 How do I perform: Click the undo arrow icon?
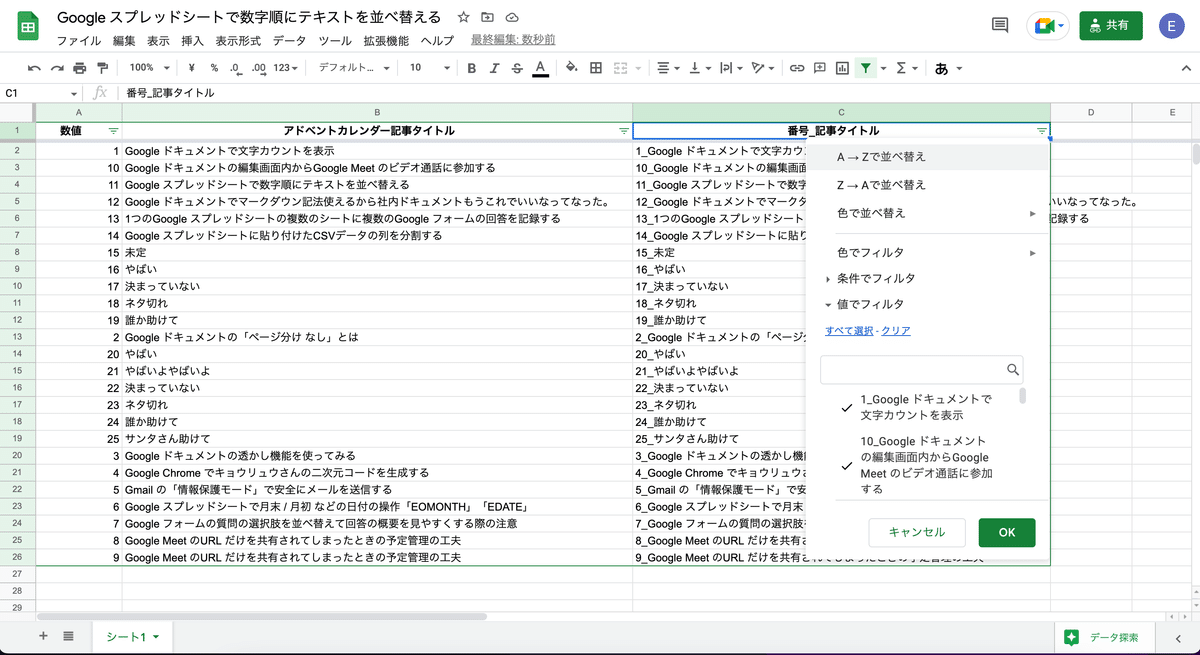(x=35, y=68)
